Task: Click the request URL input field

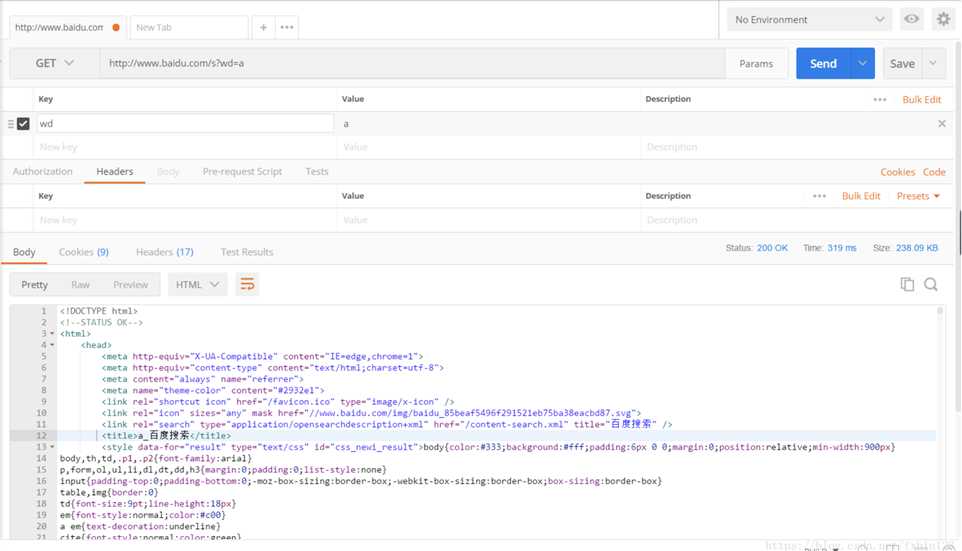Action: pos(412,63)
